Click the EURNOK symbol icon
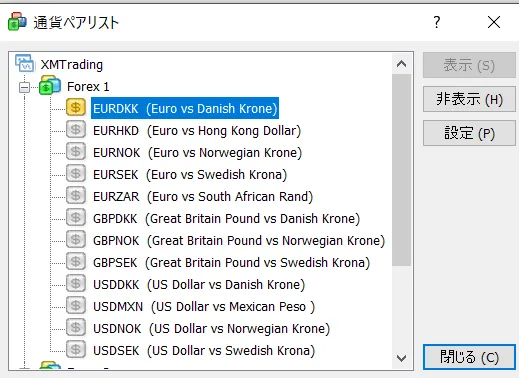 [x=76, y=151]
